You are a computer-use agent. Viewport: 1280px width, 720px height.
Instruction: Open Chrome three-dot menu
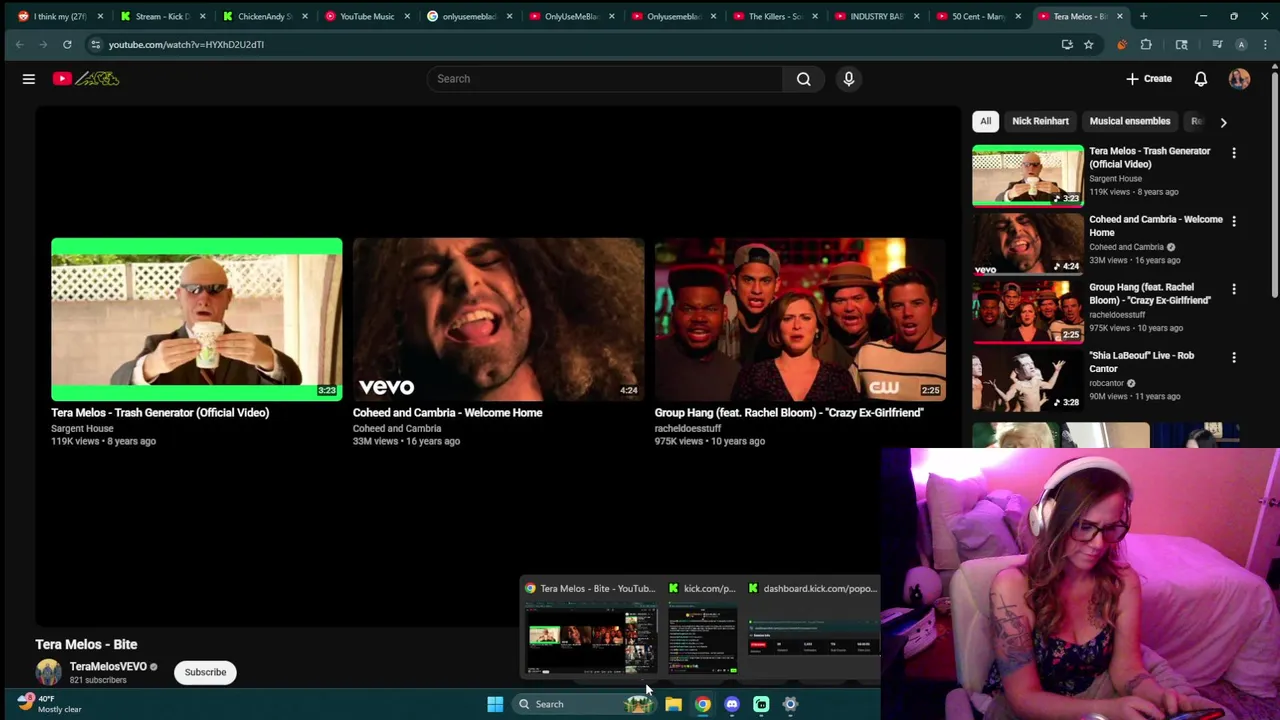point(1265,44)
